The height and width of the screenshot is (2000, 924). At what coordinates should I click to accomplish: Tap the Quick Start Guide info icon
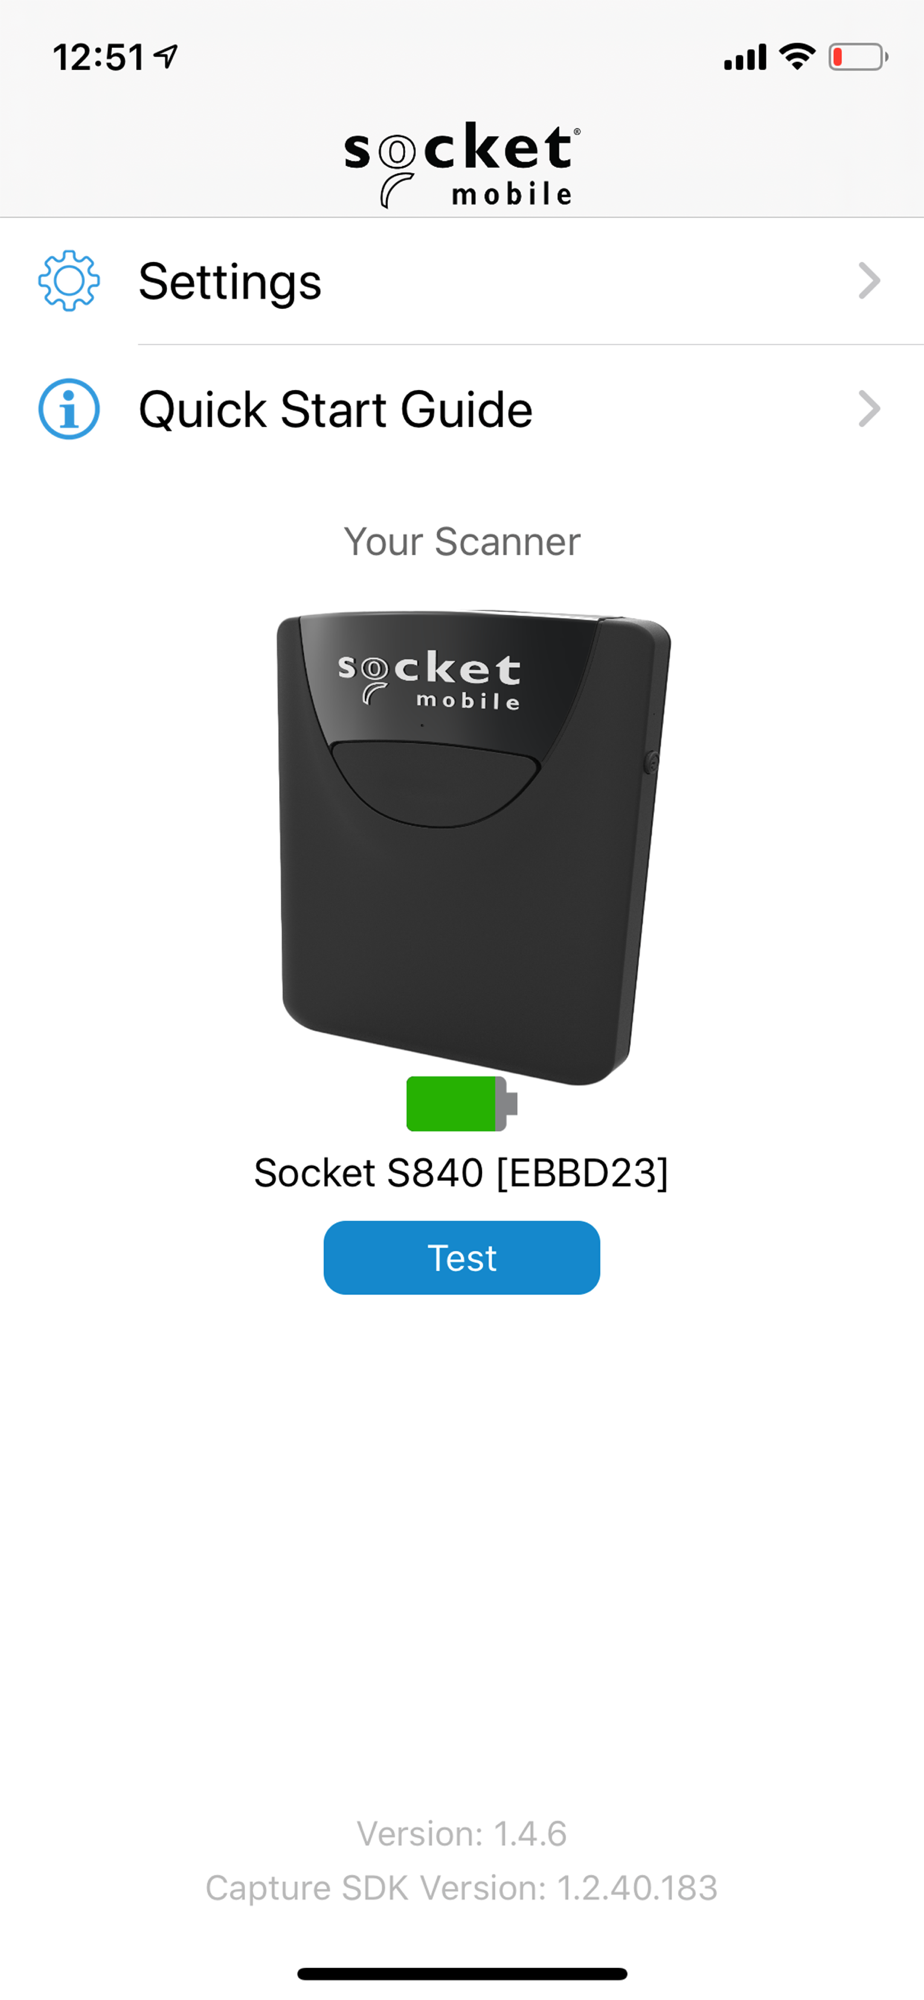click(69, 409)
